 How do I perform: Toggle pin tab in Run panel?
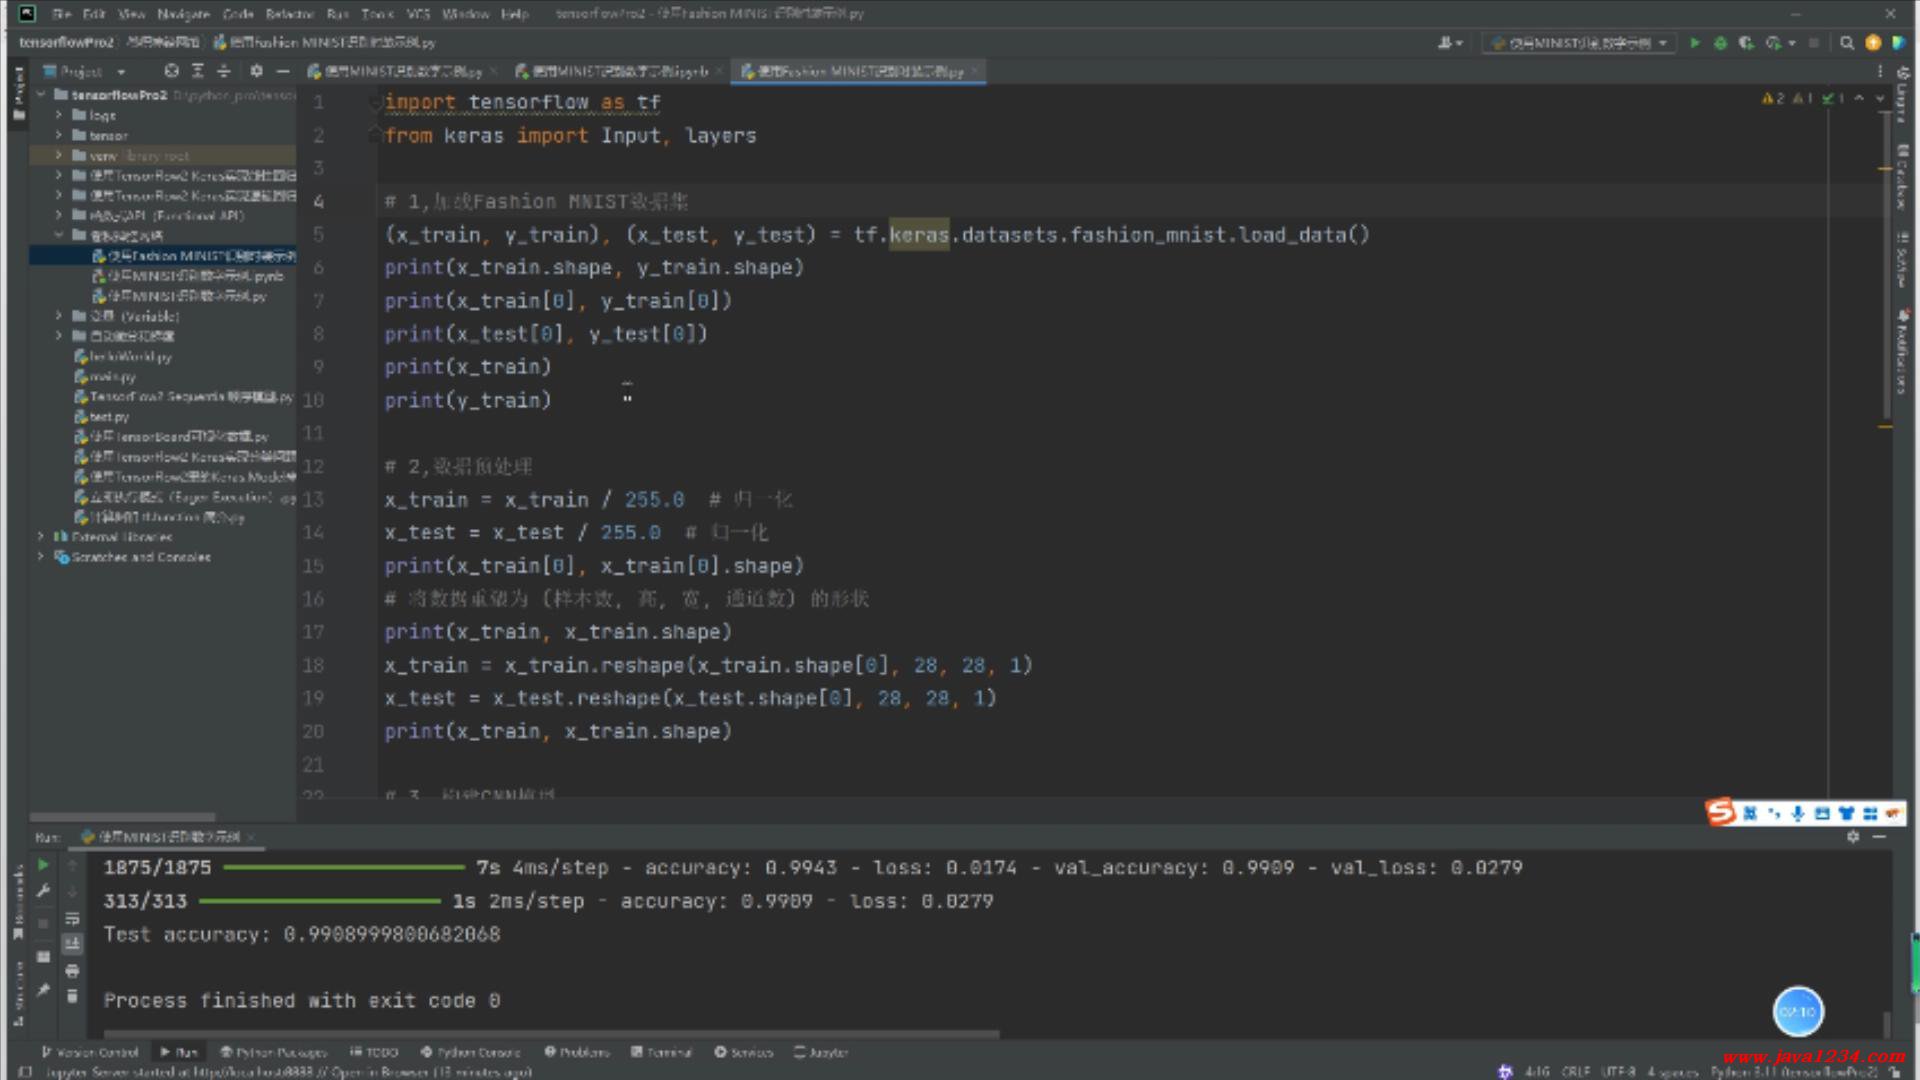click(x=43, y=990)
